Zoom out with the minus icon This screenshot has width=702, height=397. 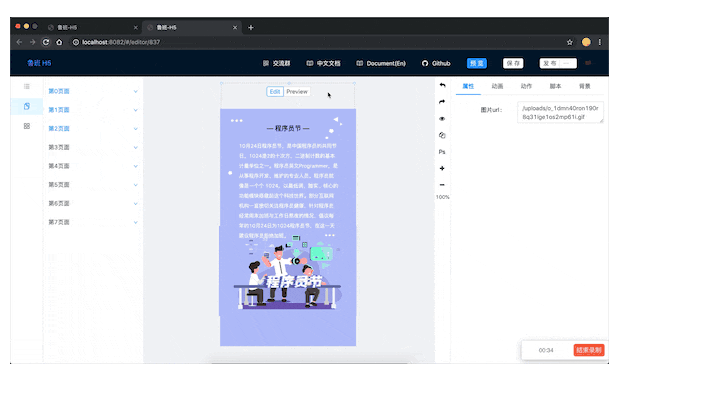click(442, 184)
